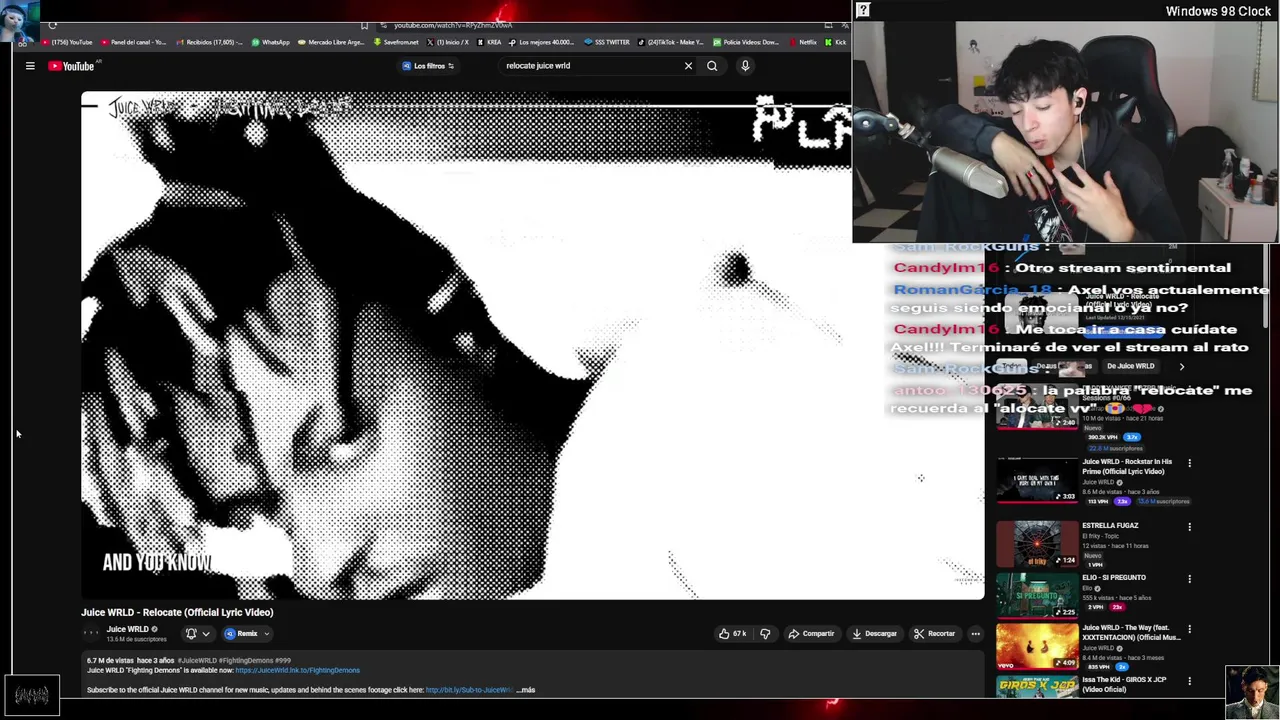Go to the YouTube home logo
This screenshot has height=720, width=1280.
click(x=71, y=66)
